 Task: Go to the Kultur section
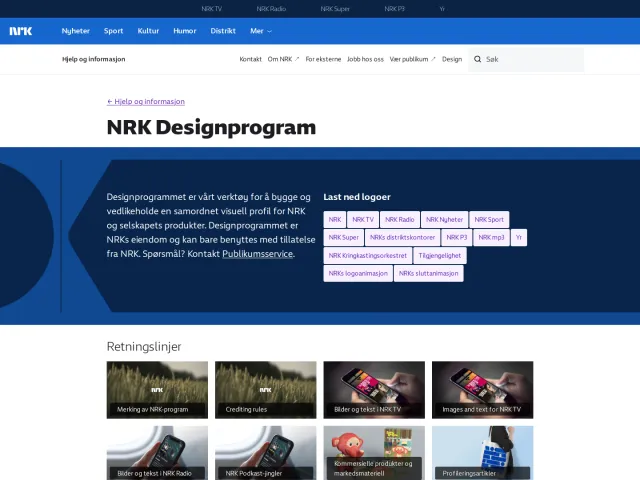pos(148,31)
